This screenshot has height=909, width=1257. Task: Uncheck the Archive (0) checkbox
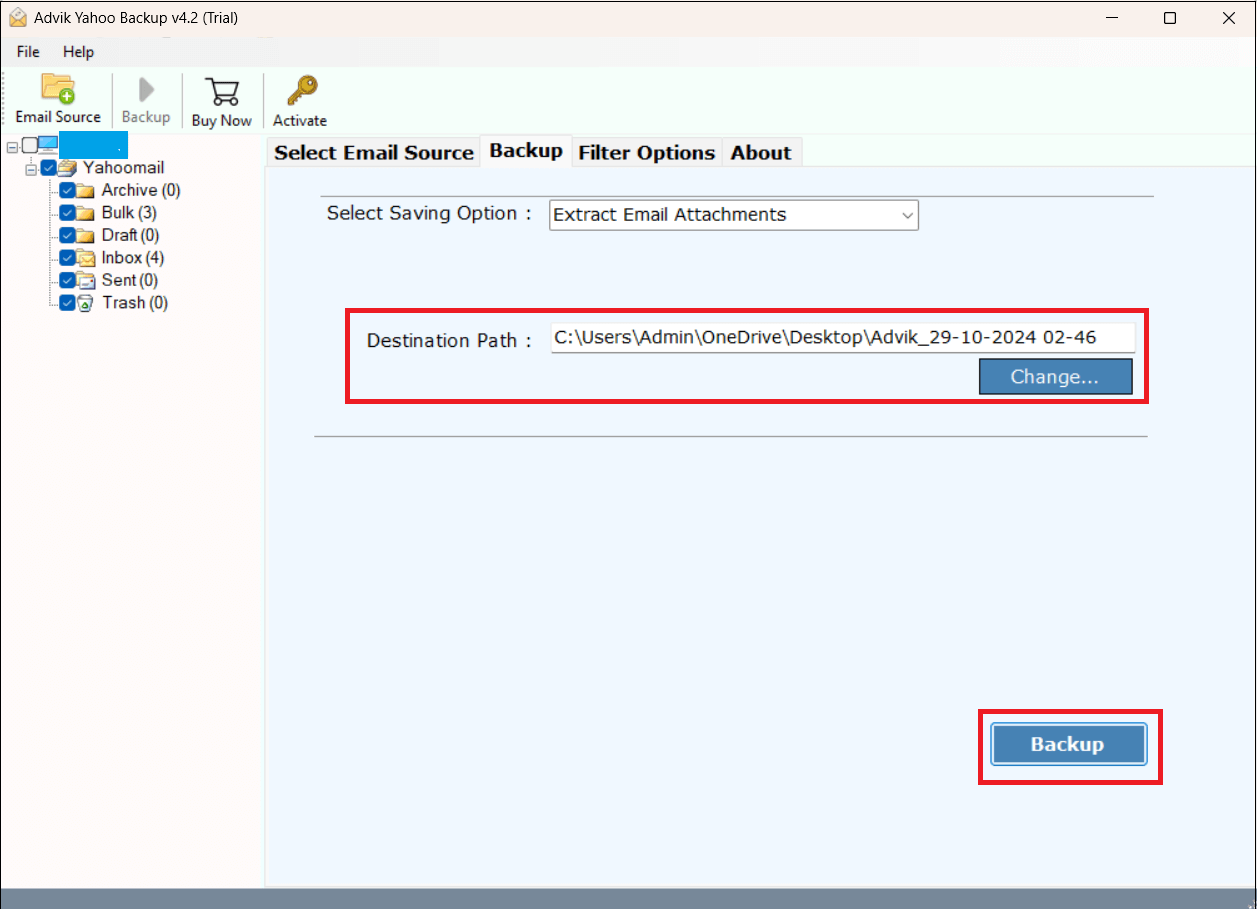(x=67, y=190)
